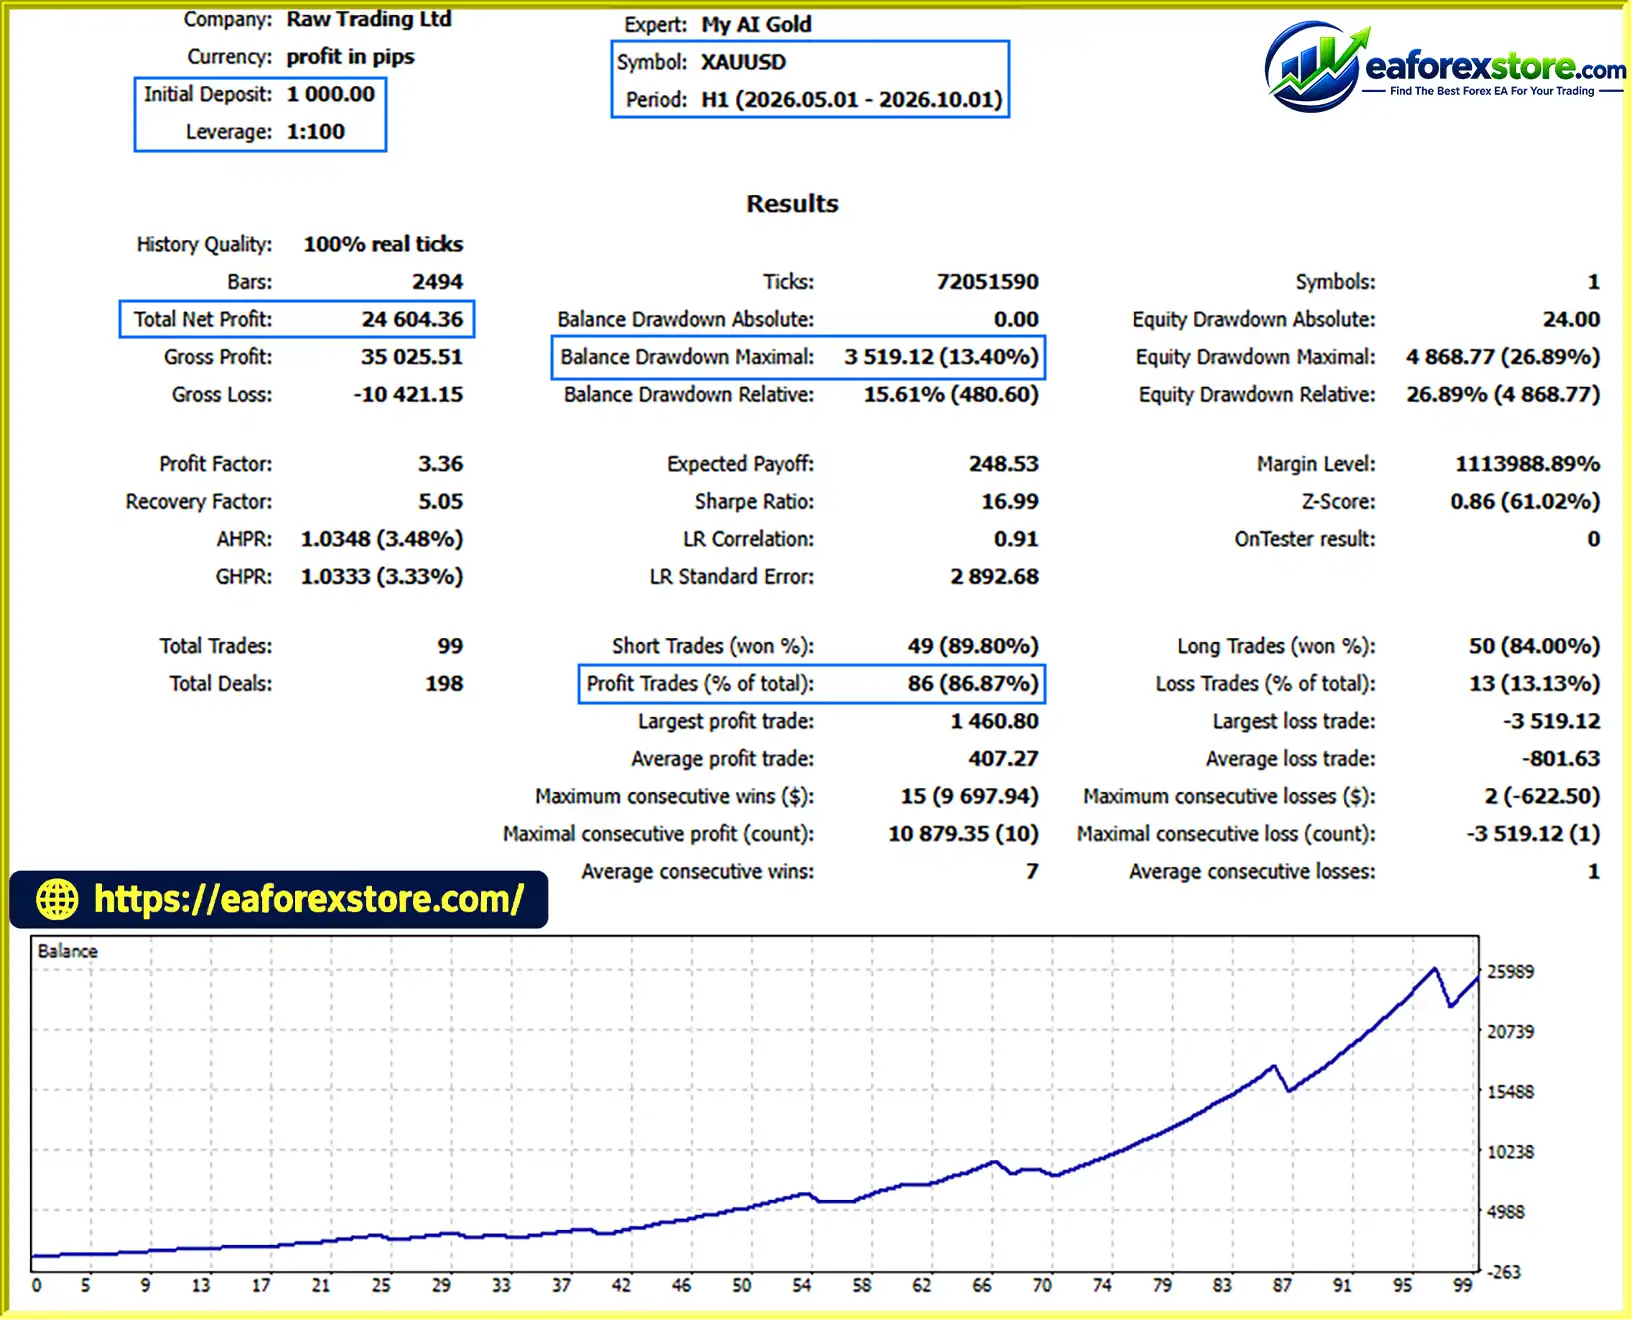Click the Total Deals value 198
The height and width of the screenshot is (1320, 1632).
444,684
